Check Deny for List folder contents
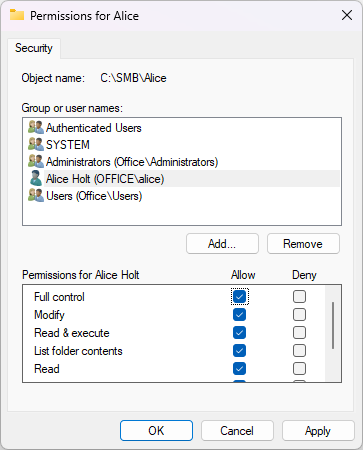The height and width of the screenshot is (450, 363). pos(299,350)
